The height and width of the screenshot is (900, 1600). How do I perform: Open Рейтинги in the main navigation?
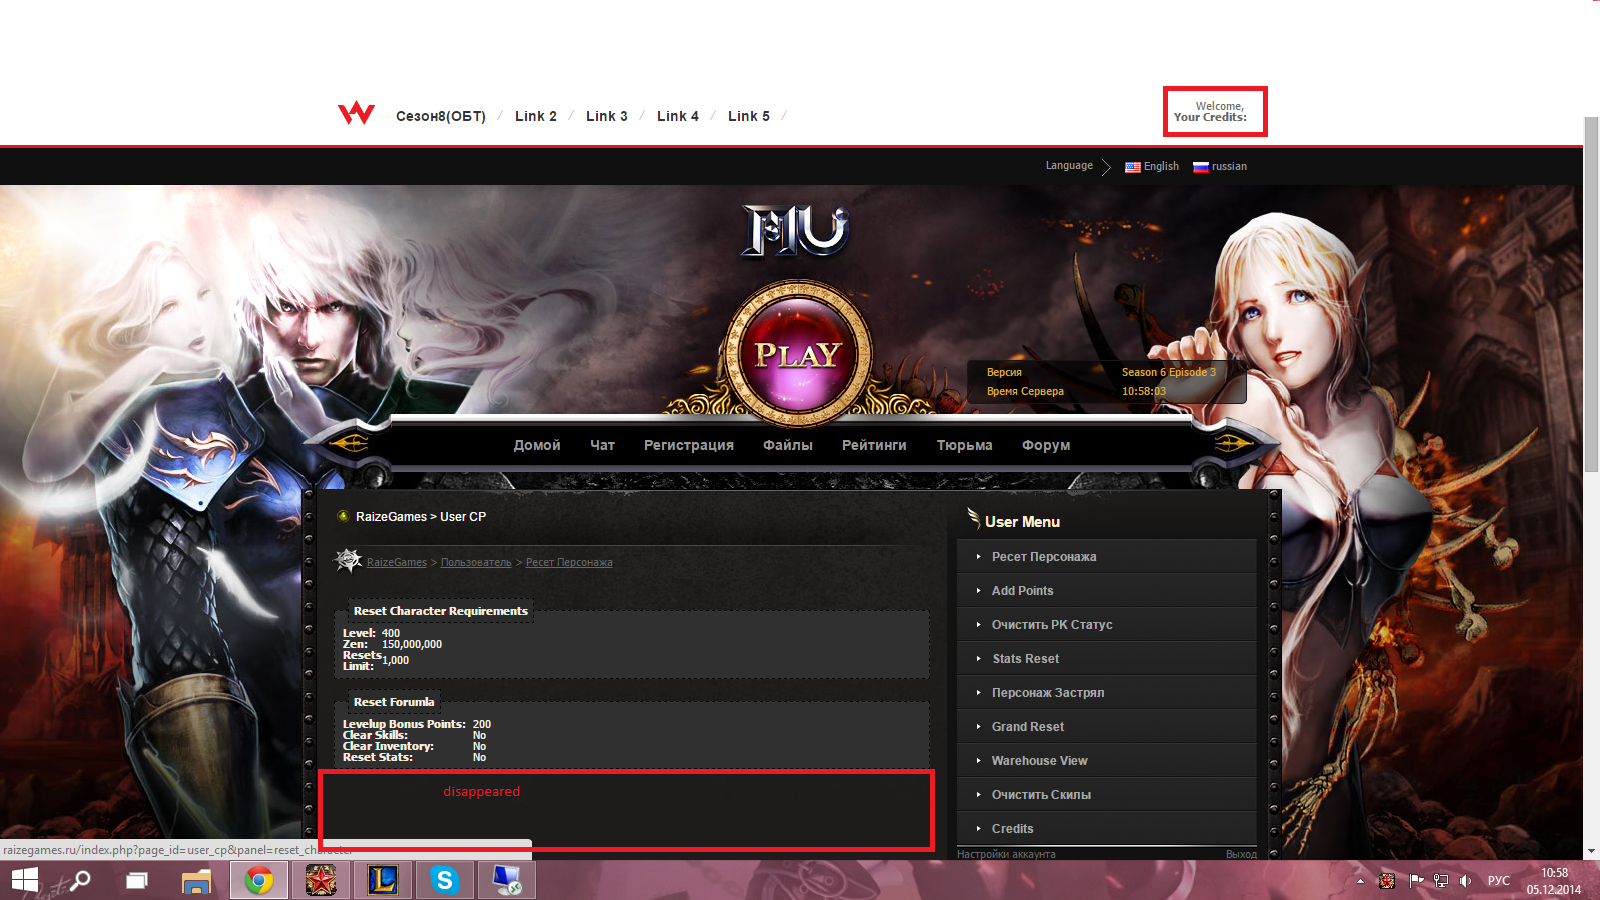point(874,445)
